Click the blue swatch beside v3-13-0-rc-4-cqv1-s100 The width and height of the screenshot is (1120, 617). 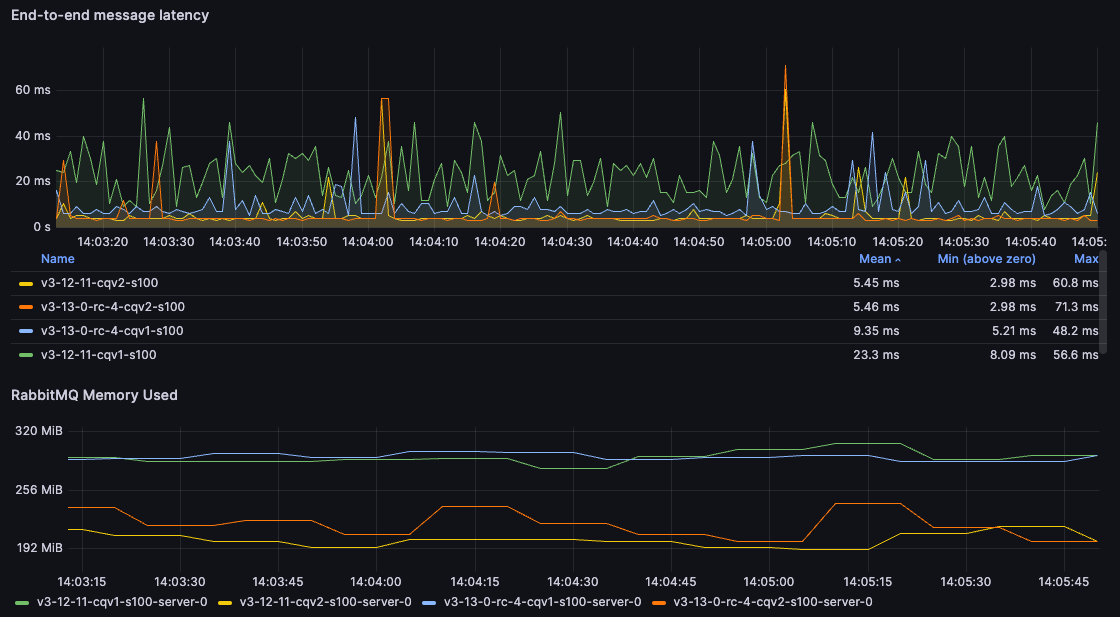coord(28,331)
